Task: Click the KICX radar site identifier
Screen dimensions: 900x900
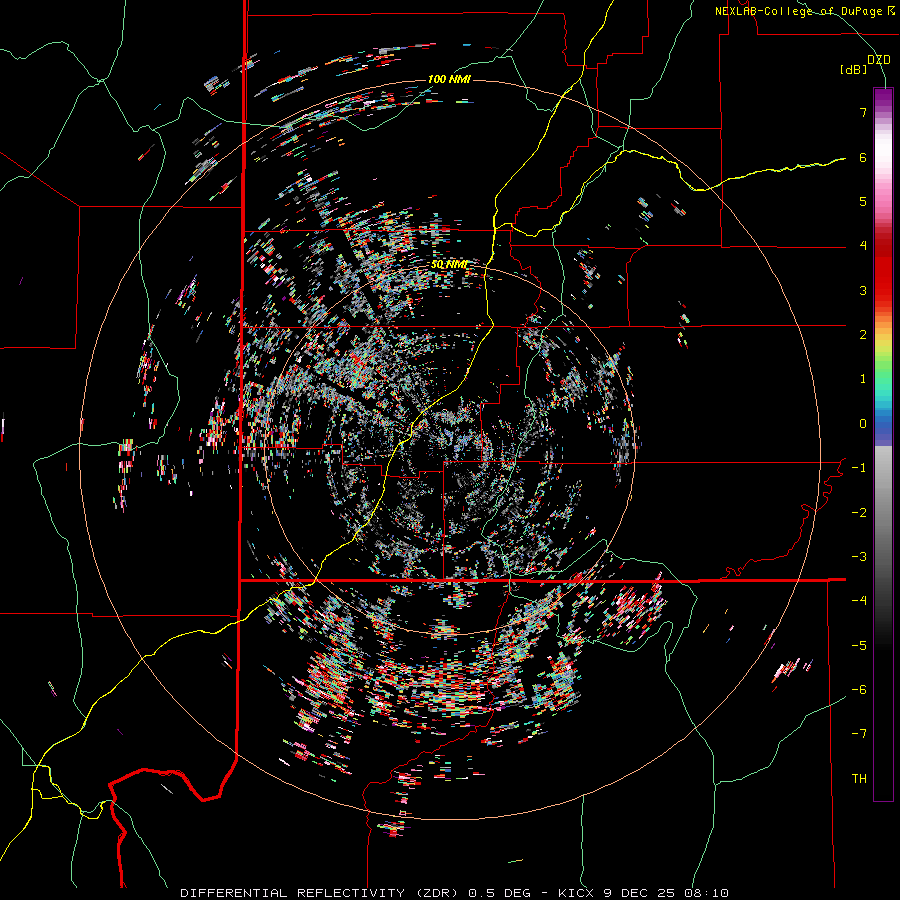Action: point(577,893)
